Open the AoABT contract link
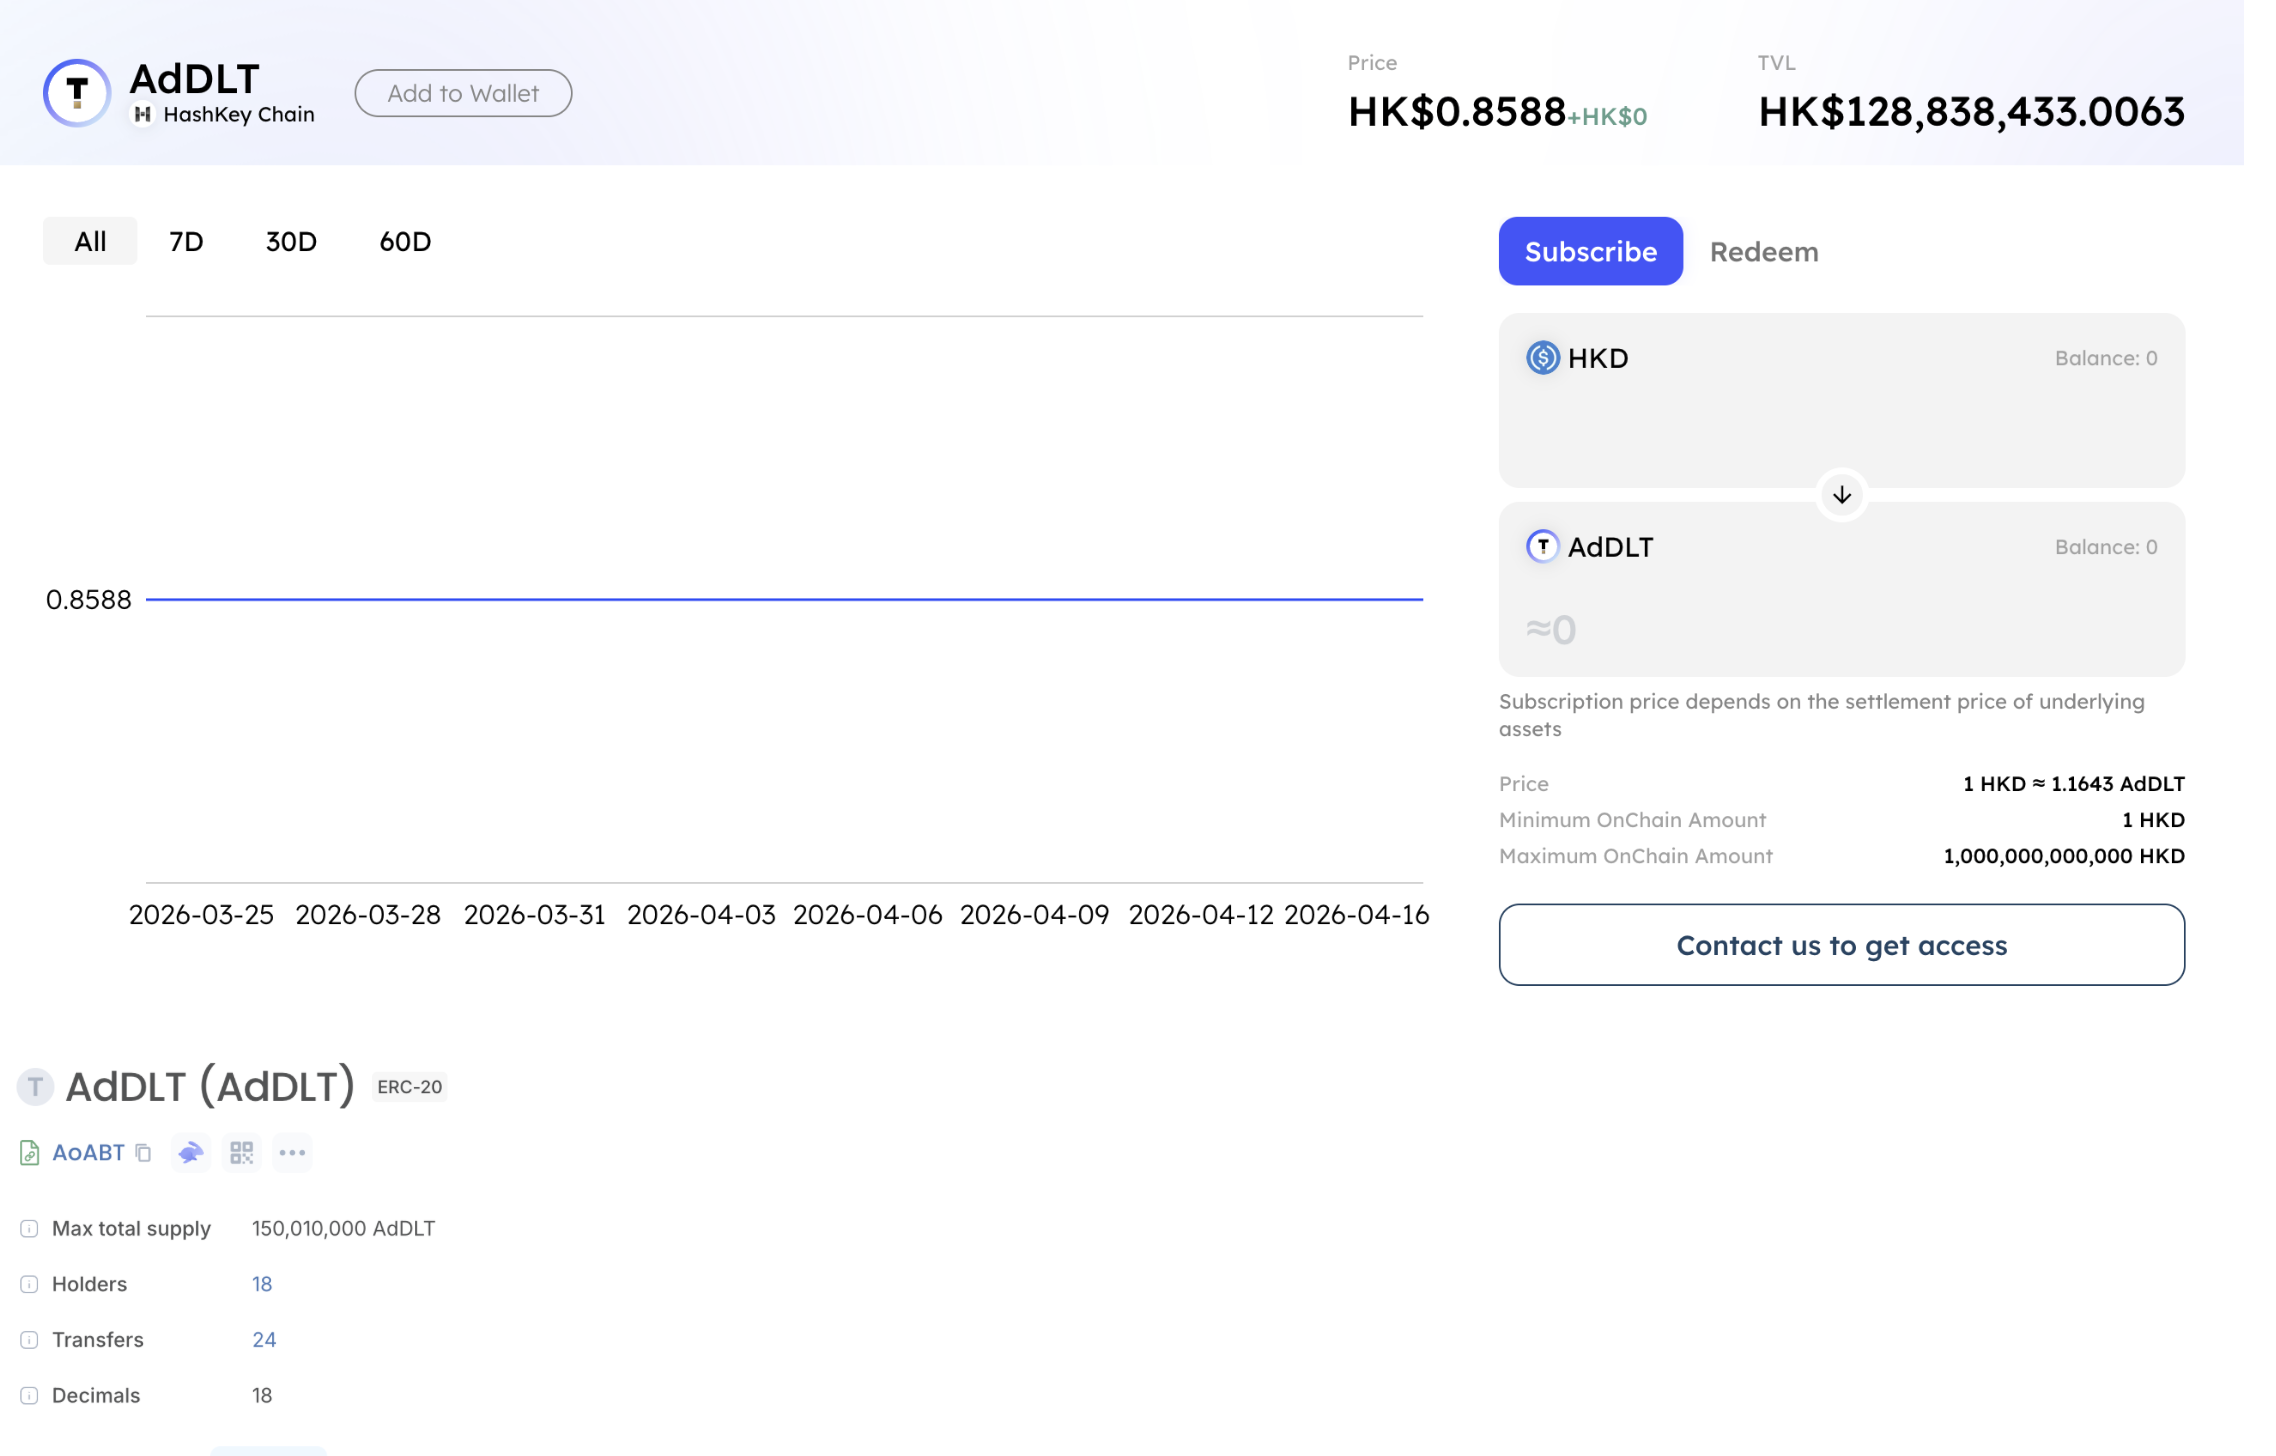Viewport: 2276px width, 1456px height. pos(88,1153)
